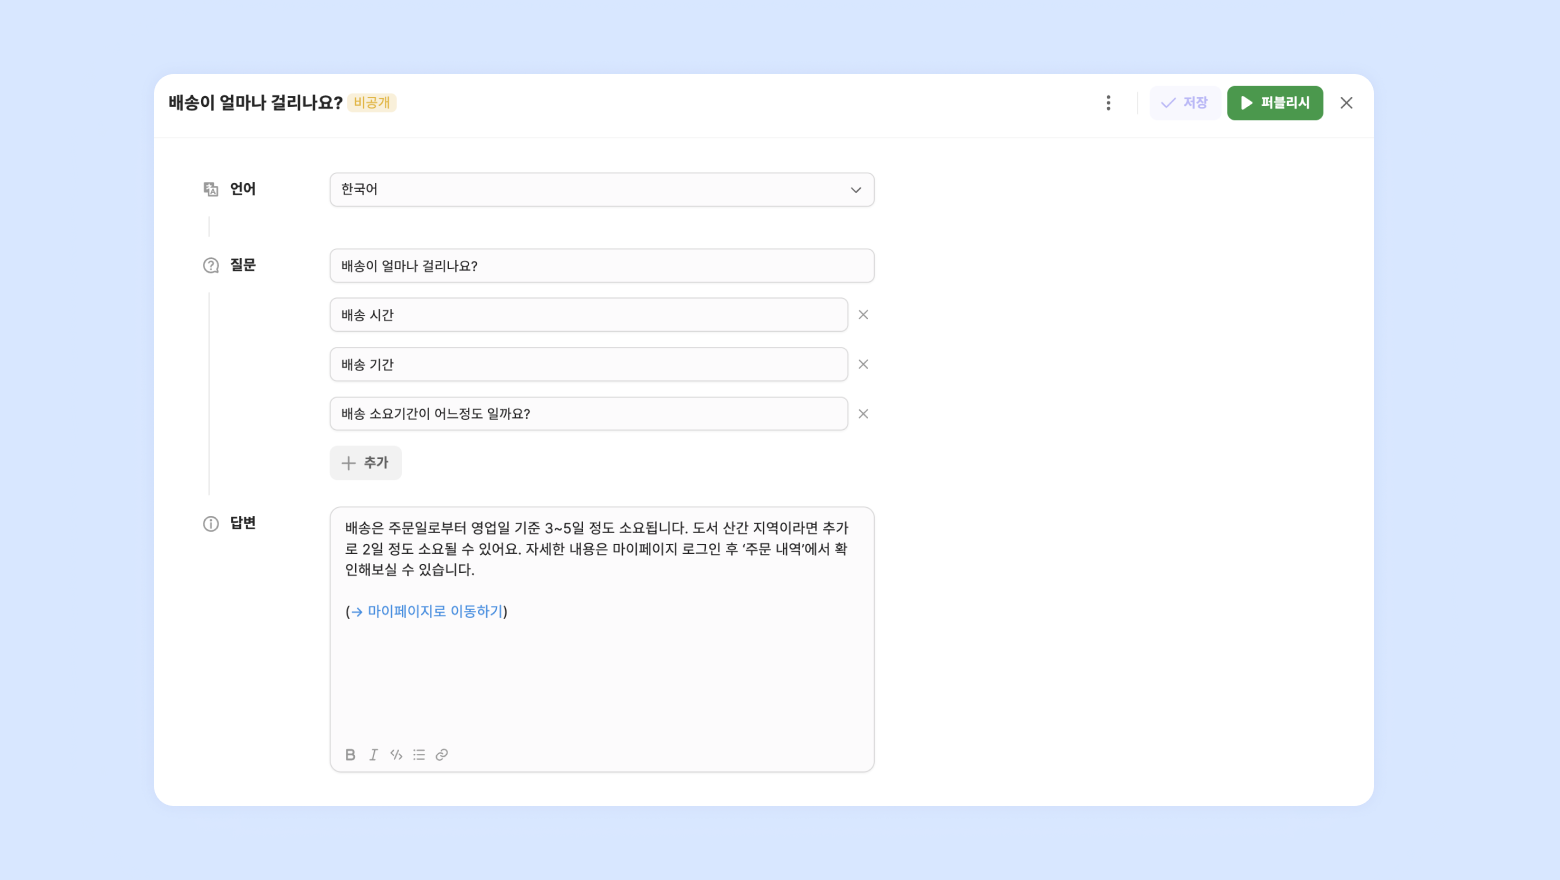Click the 답변 label
1560x880 pixels.
(243, 523)
